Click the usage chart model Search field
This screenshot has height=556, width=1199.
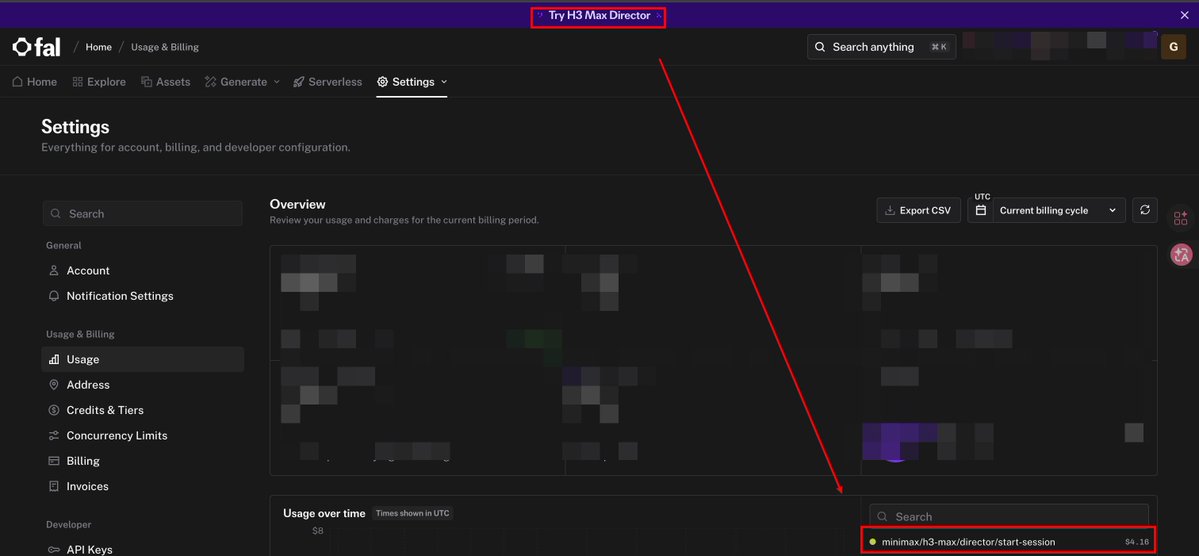pos(1009,516)
